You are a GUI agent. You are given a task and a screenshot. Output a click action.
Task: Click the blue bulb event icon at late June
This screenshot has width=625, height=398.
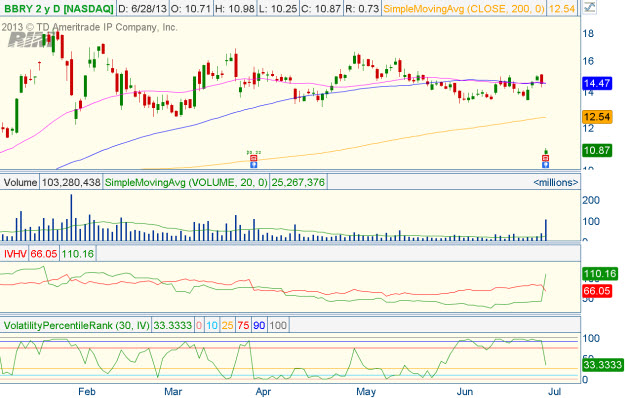pos(546,165)
